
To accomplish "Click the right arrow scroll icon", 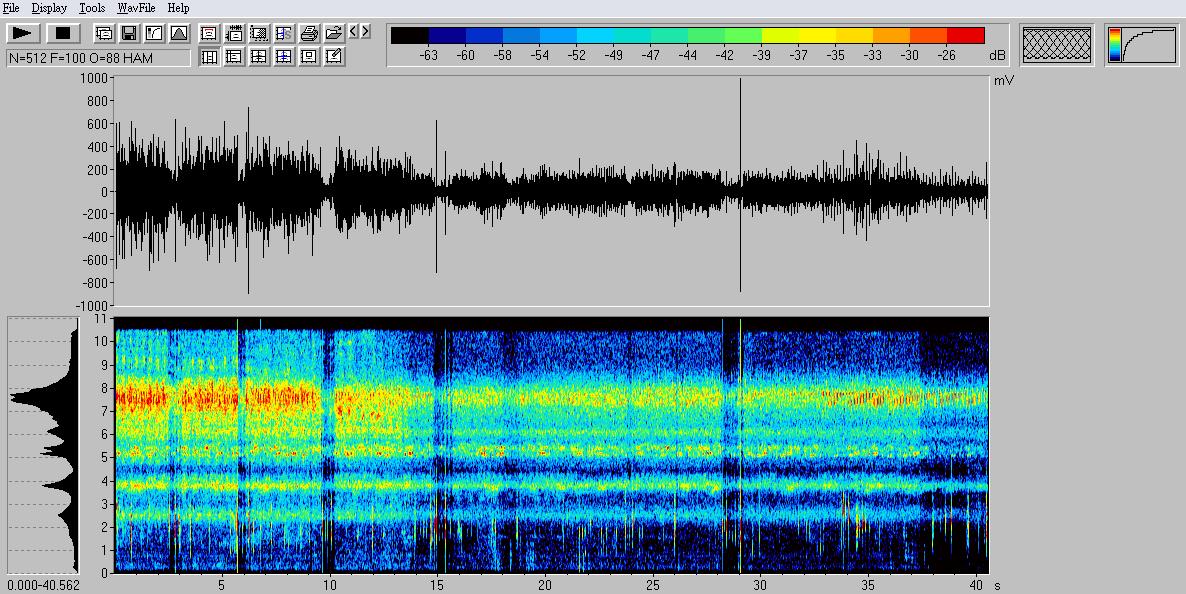I will point(365,32).
